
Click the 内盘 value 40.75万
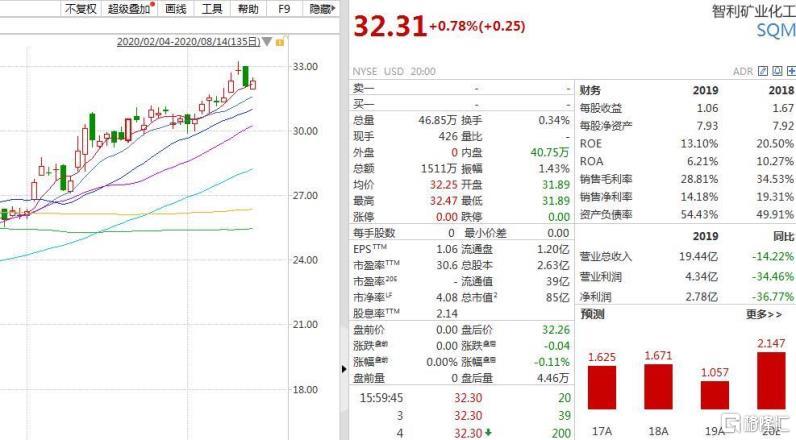[550, 152]
